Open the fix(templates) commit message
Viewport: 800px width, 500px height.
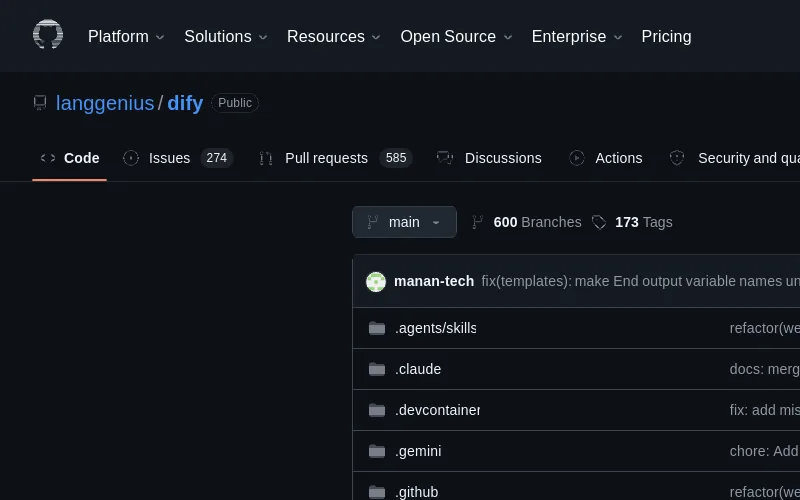click(640, 281)
